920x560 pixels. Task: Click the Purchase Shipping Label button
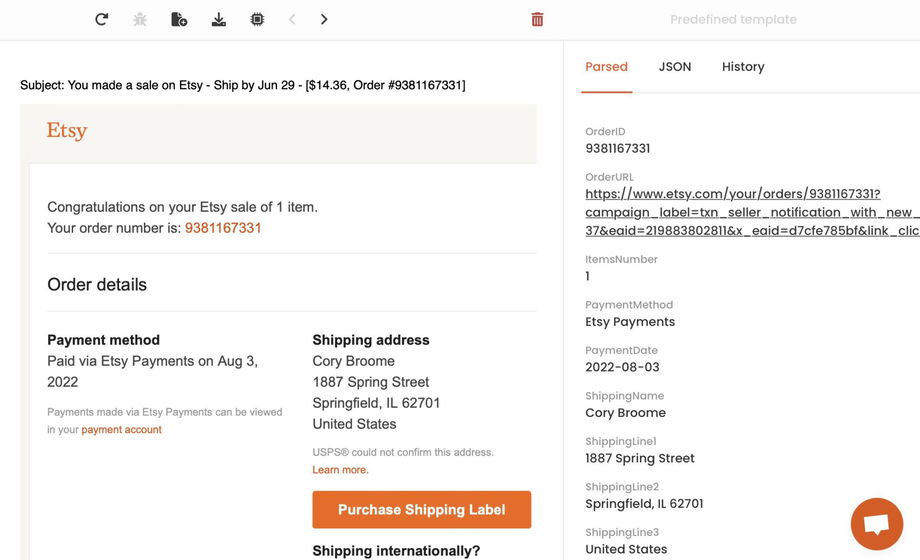[421, 510]
